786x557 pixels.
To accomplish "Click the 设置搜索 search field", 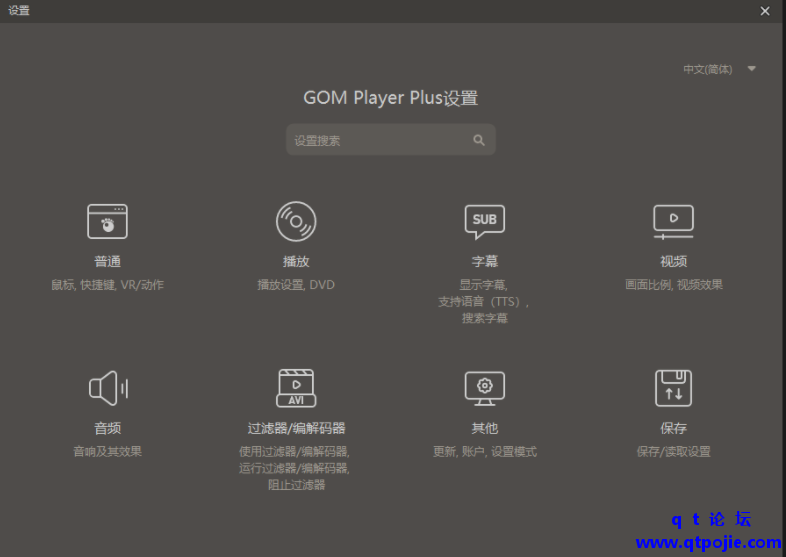I will (x=390, y=140).
